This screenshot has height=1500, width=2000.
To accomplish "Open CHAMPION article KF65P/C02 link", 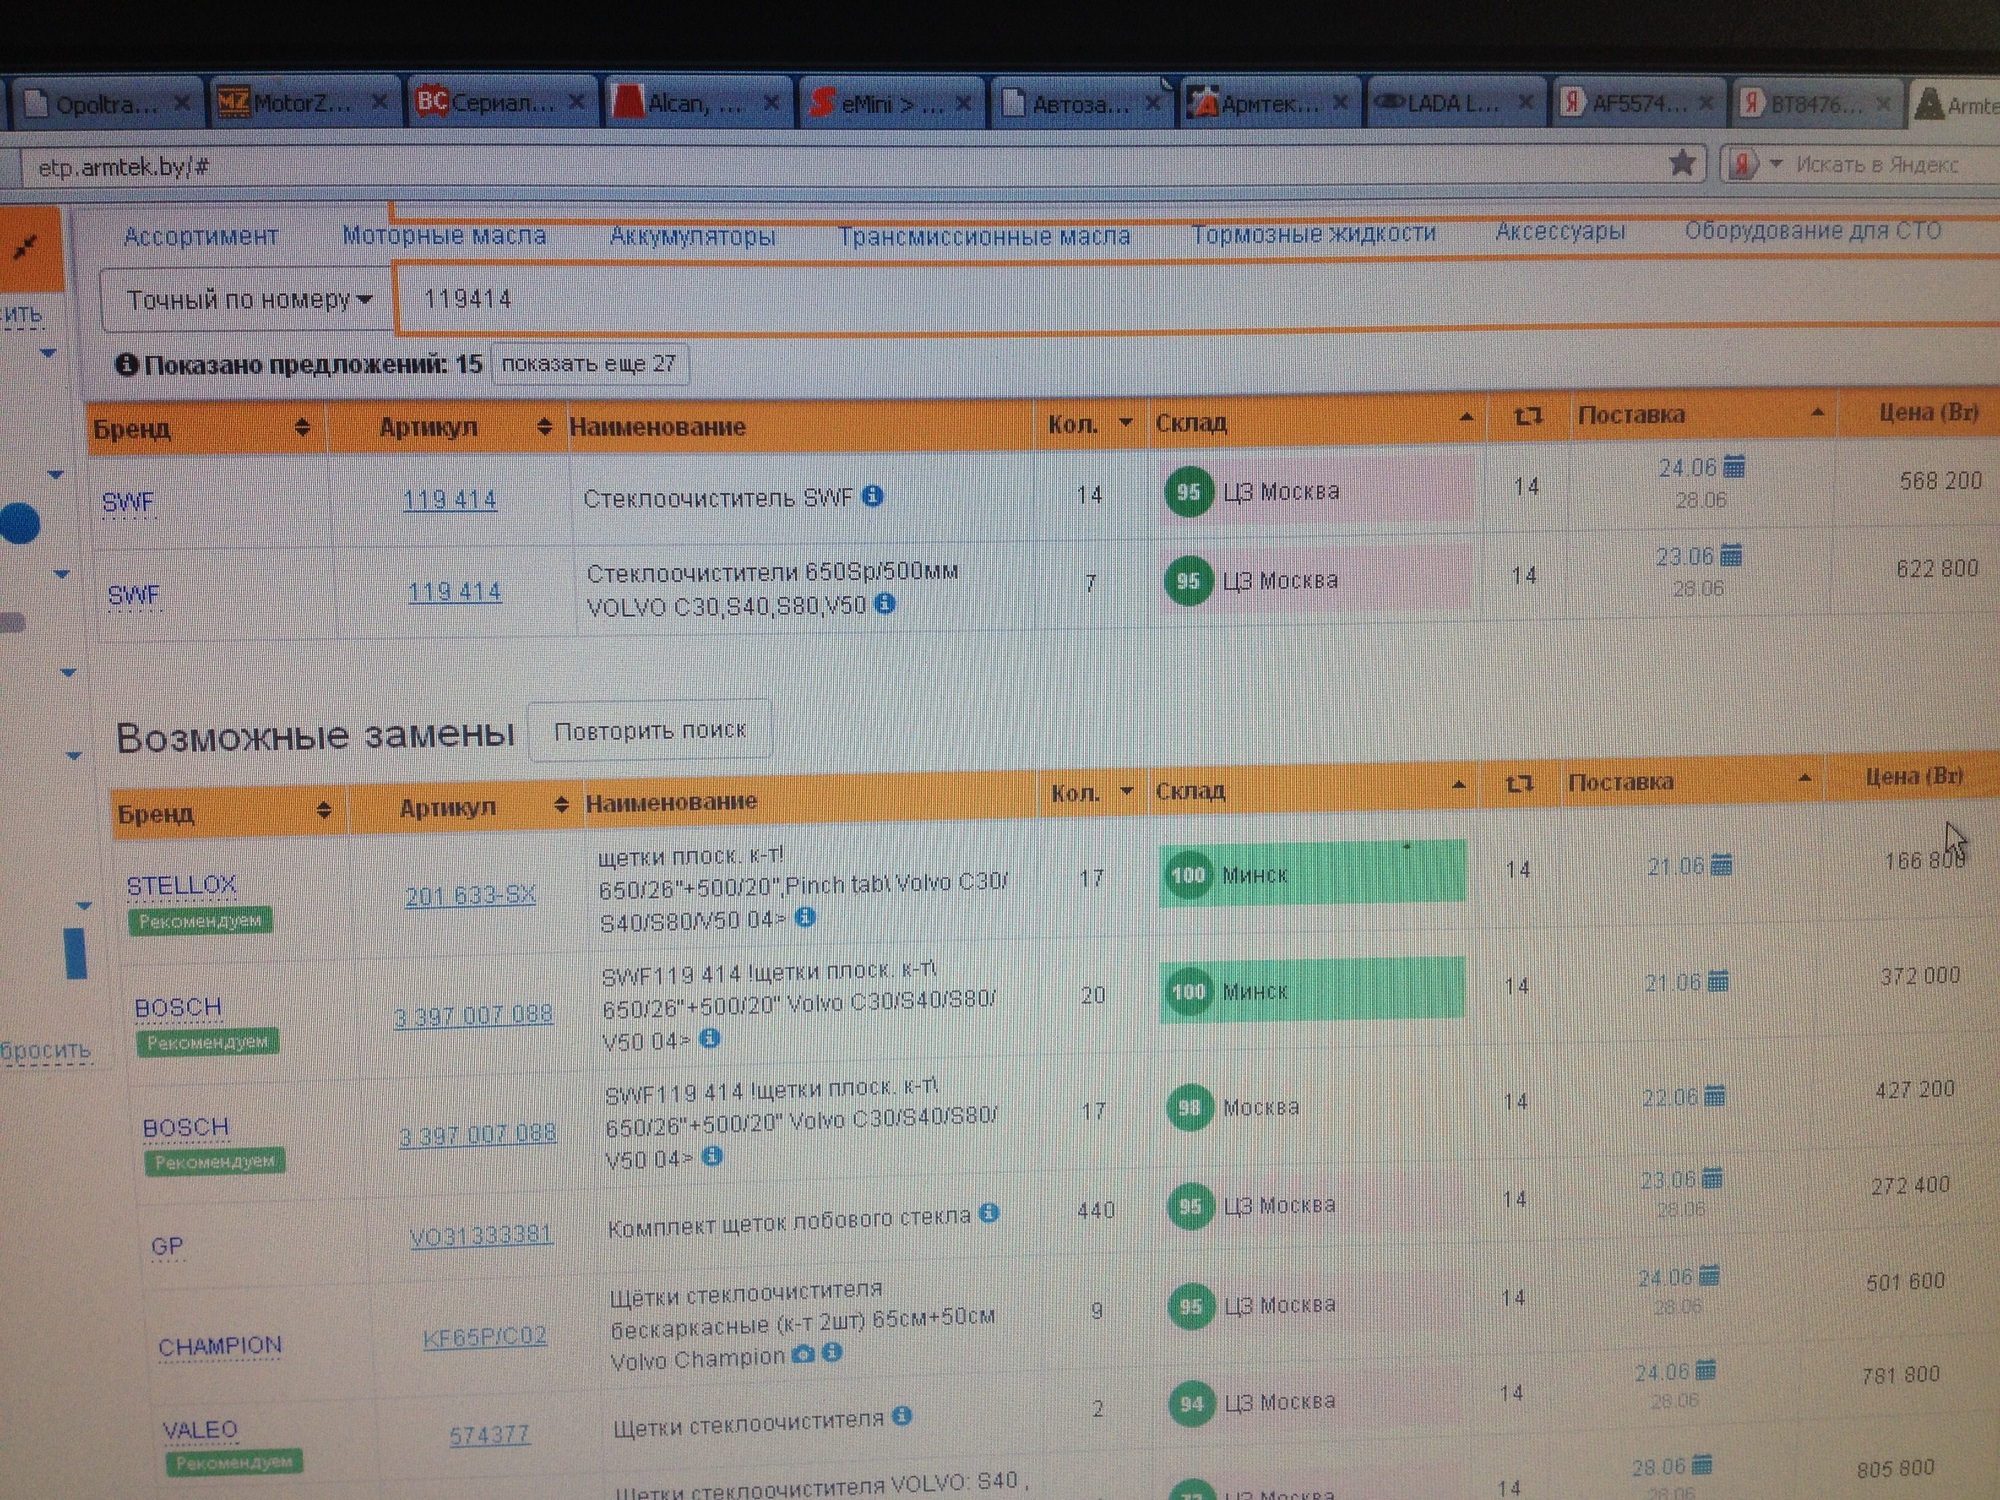I will coord(485,1337).
